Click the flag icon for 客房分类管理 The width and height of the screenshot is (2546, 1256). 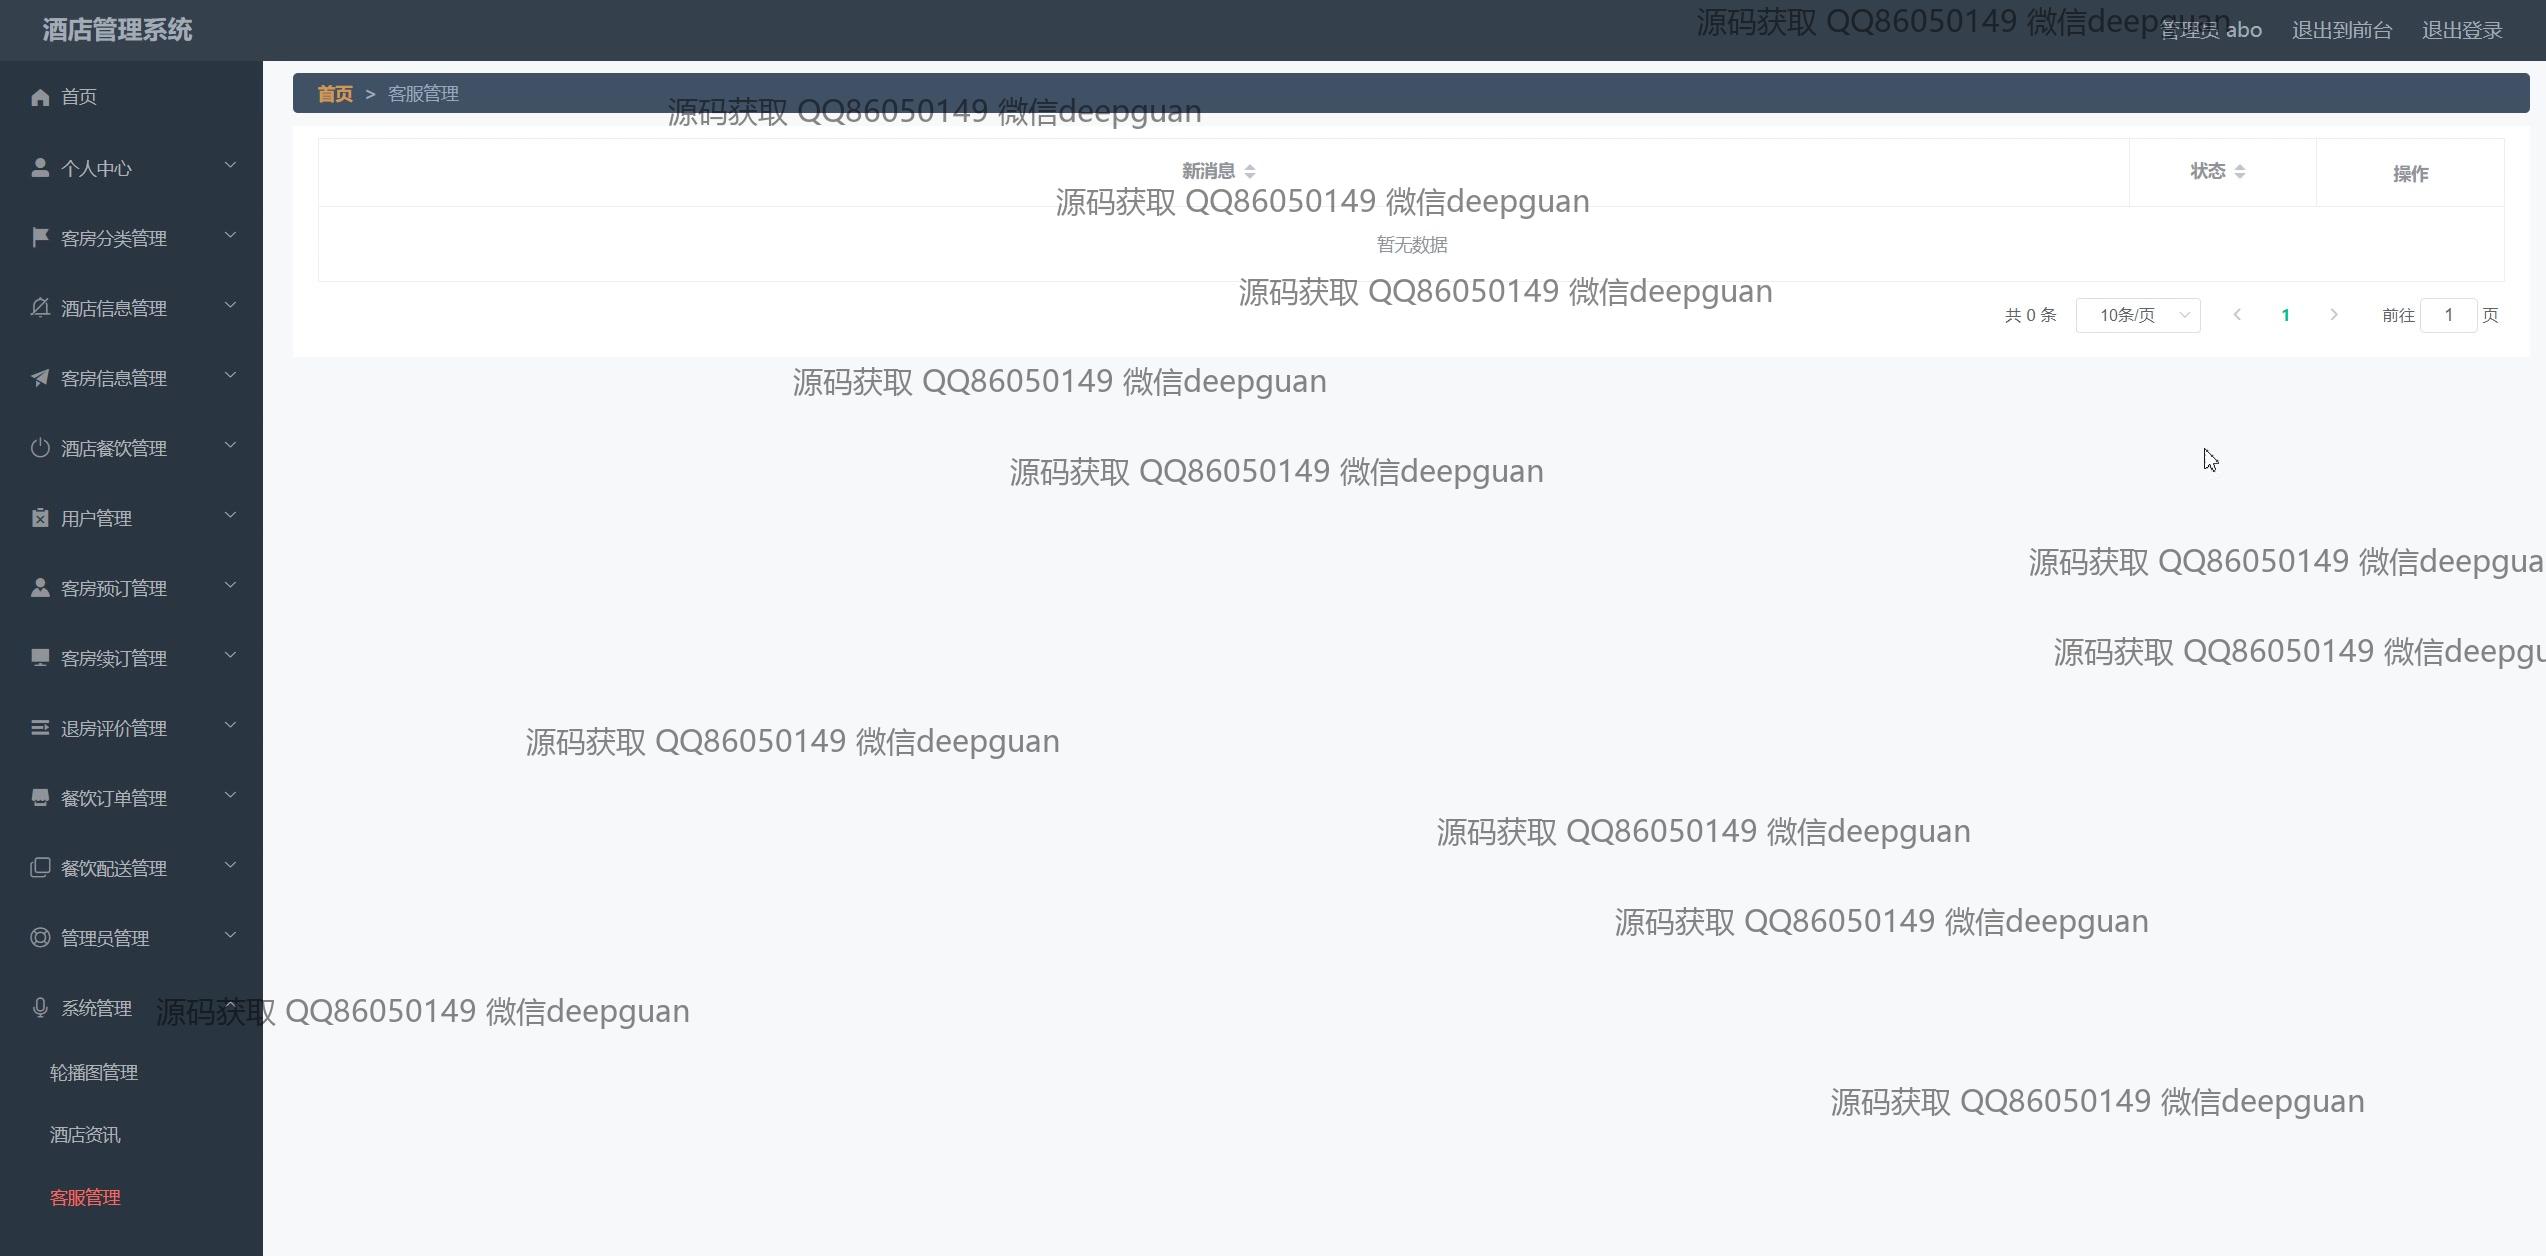[40, 237]
